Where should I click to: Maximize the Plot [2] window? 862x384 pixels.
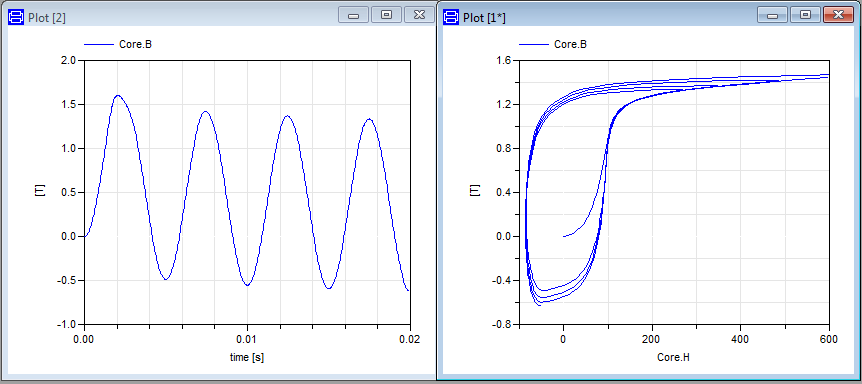click(386, 15)
